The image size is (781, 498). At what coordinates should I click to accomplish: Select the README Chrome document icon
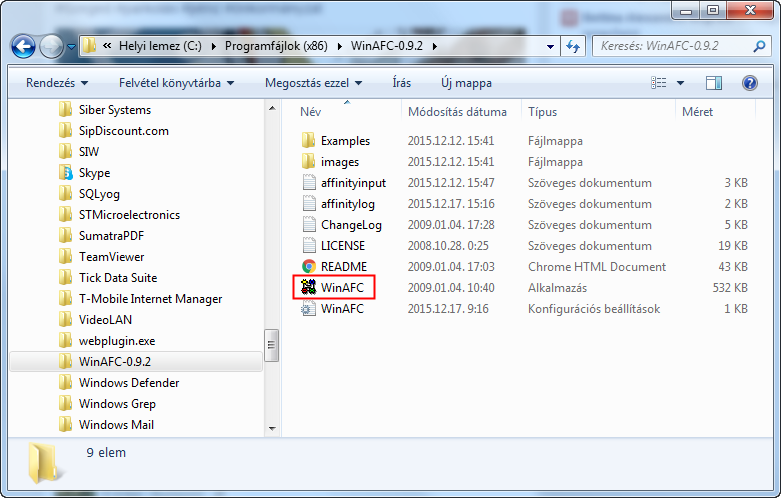pos(309,266)
